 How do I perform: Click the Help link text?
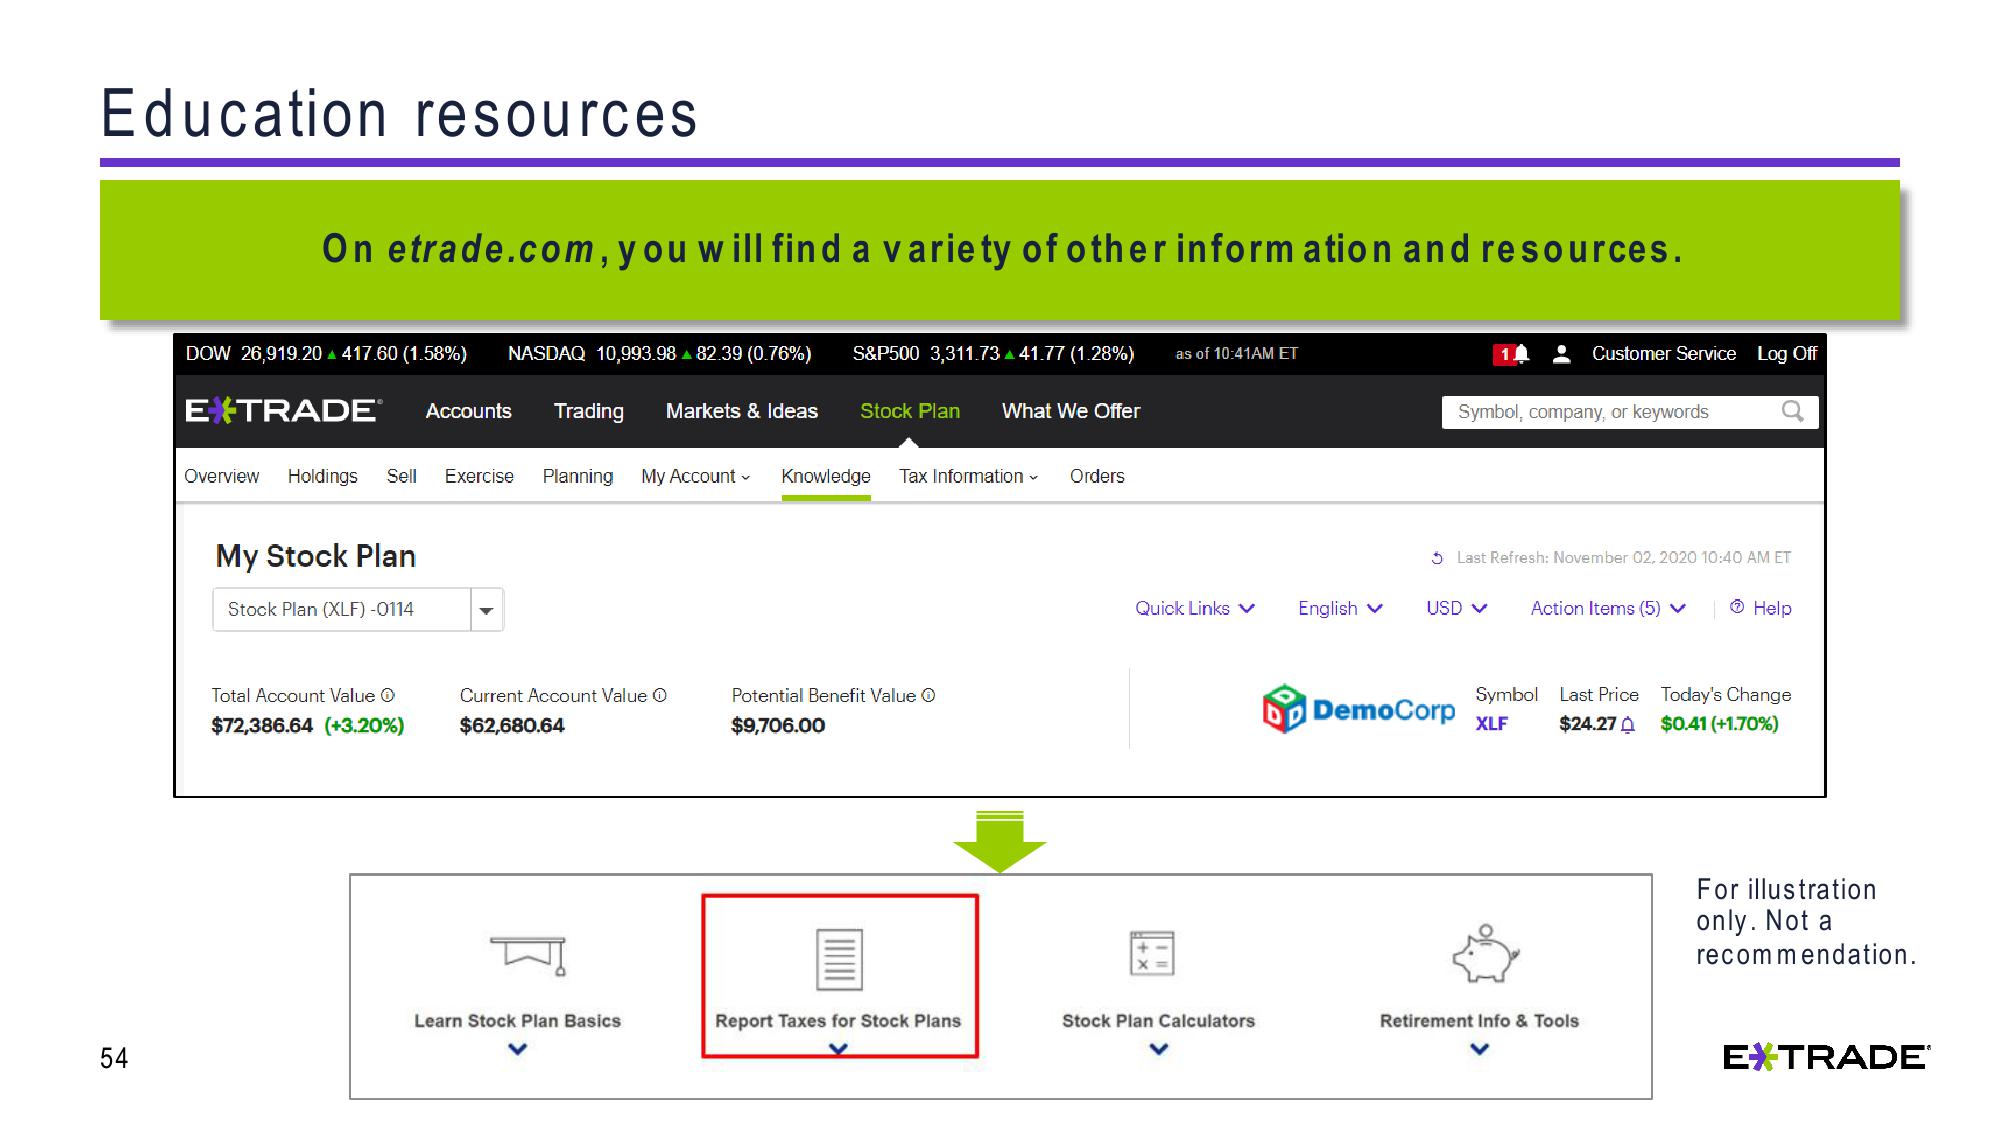click(1772, 608)
